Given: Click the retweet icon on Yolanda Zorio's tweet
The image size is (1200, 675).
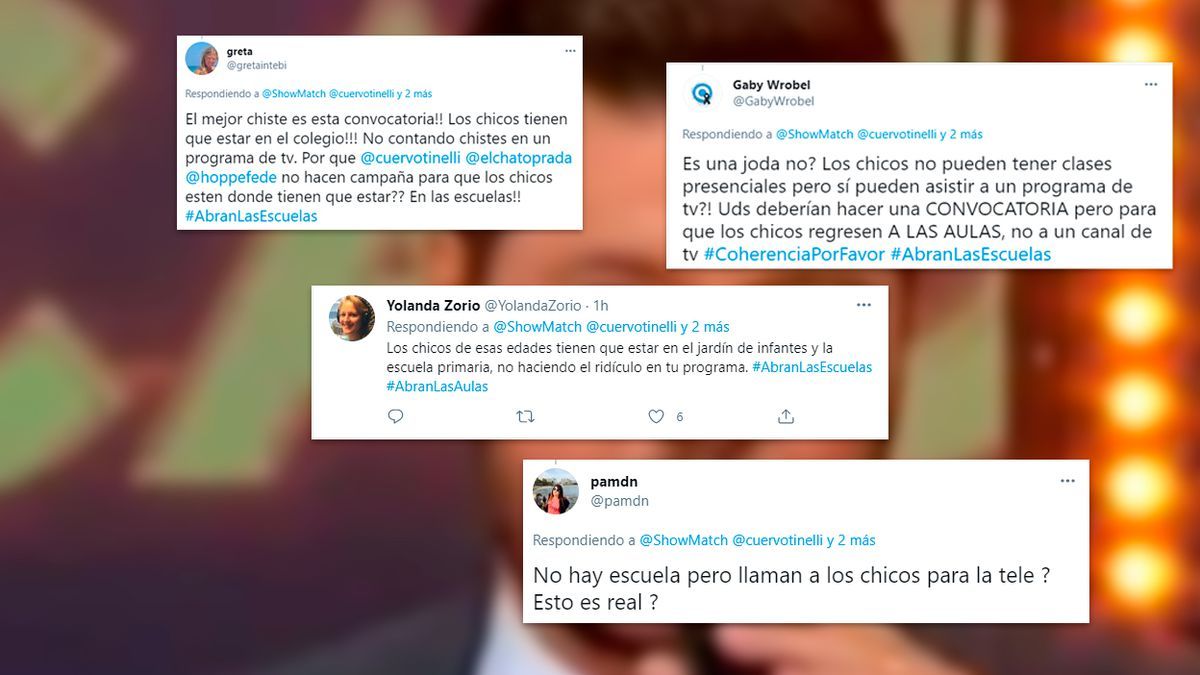Looking at the screenshot, I should tap(525, 416).
